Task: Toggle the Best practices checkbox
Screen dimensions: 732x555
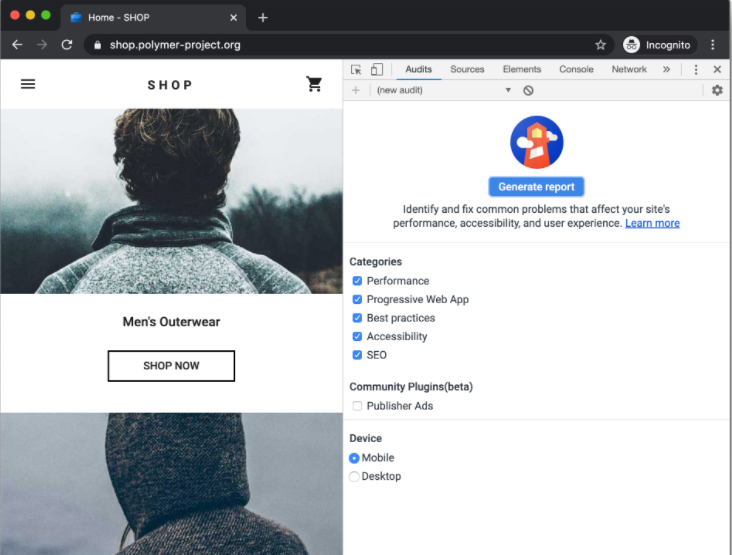Action: coord(357,318)
